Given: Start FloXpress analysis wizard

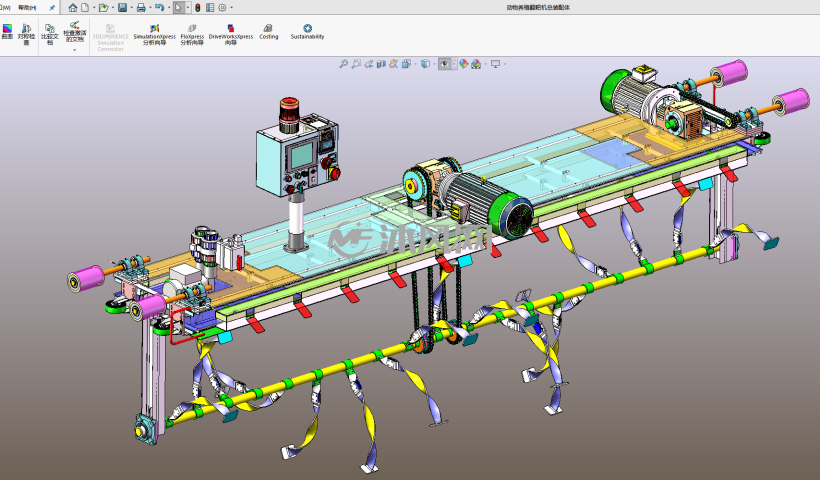Looking at the screenshot, I should 192,35.
